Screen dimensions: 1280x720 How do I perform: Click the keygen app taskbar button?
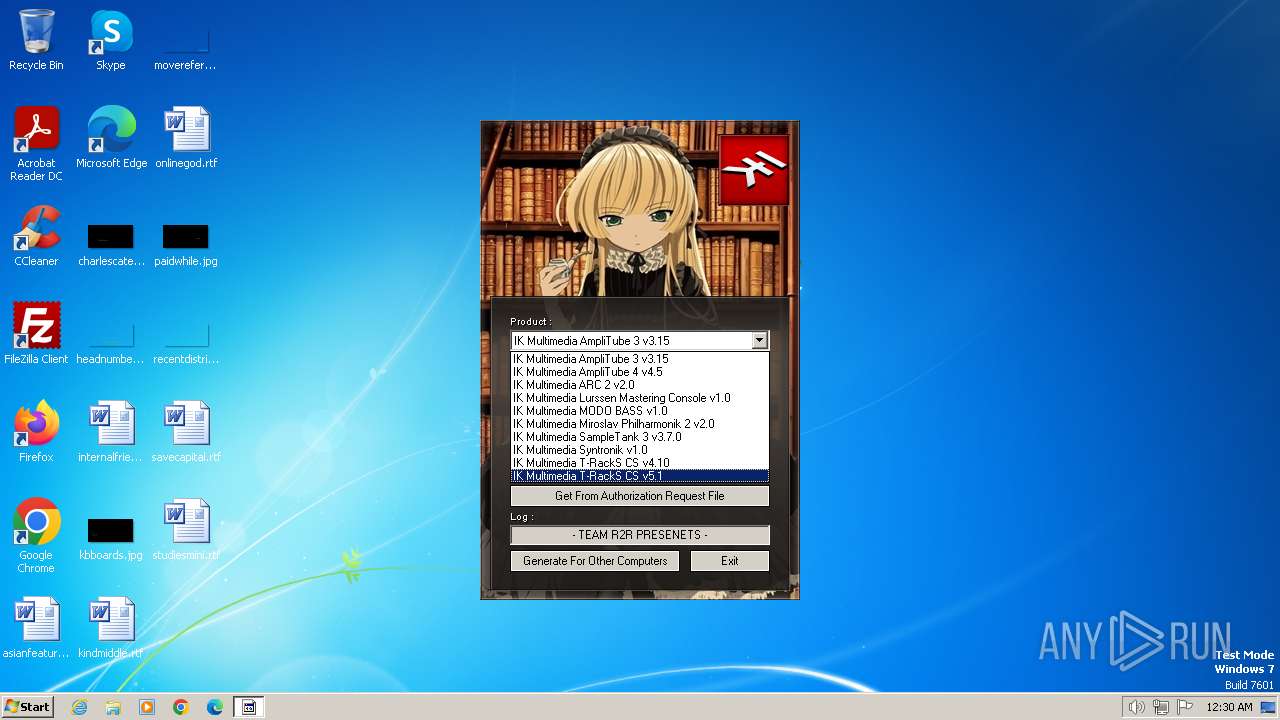tap(249, 707)
